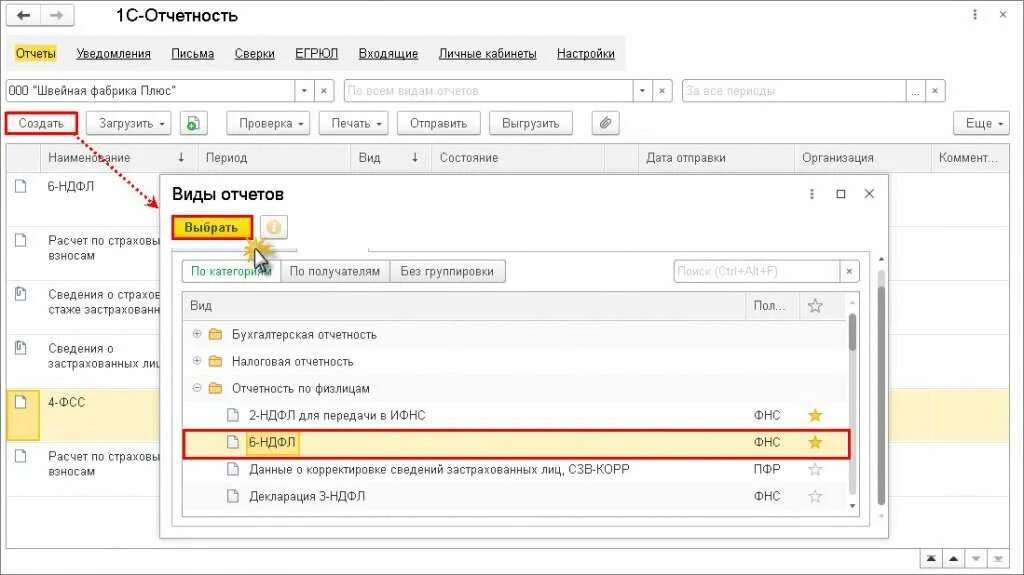Click the move up arrow button at bottom
Screen dimensions: 1024x575
pyautogui.click(x=953, y=559)
